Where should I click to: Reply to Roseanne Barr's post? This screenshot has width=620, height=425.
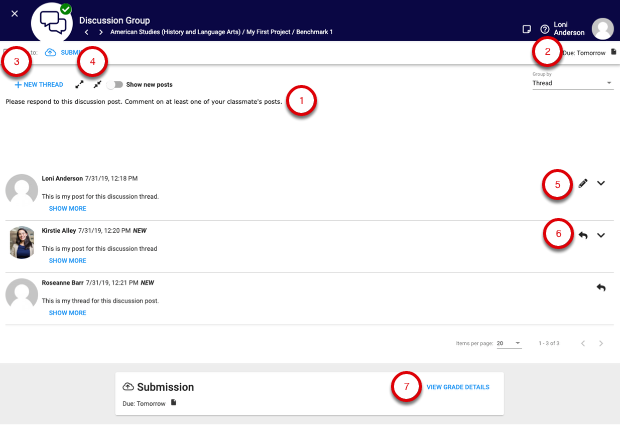pos(600,287)
